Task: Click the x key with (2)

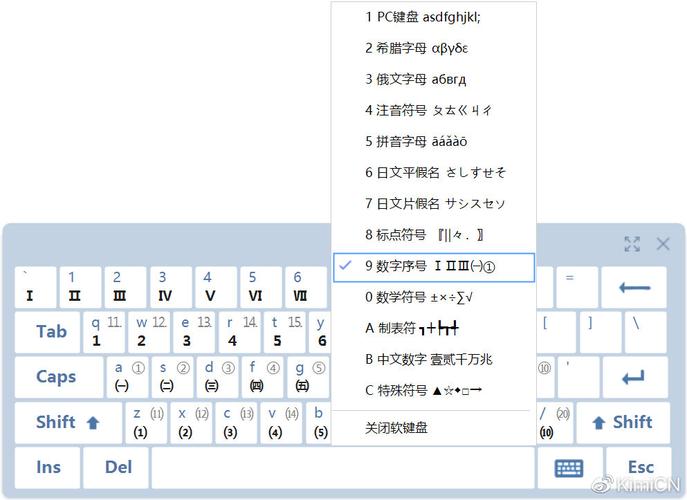Action: (x=191, y=423)
